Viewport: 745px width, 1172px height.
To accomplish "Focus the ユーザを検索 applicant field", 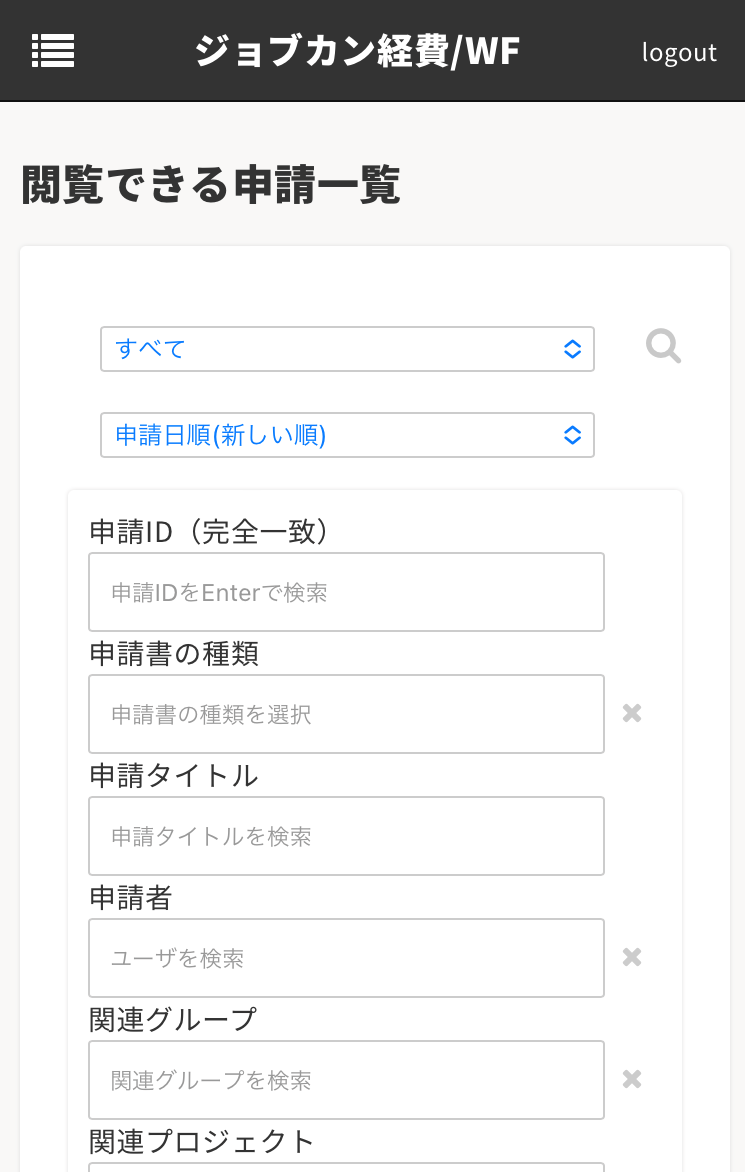I will coord(346,958).
